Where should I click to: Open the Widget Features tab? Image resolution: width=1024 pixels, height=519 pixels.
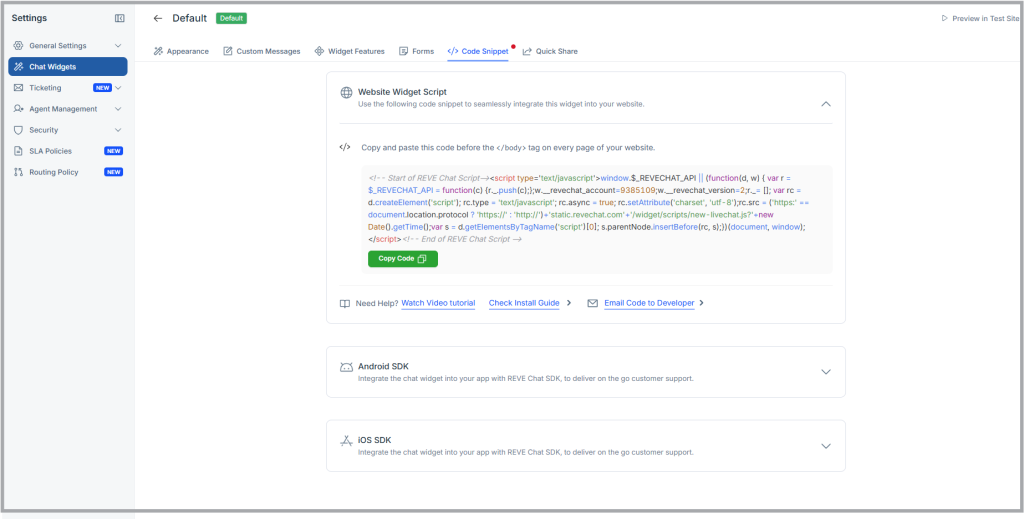pos(349,51)
